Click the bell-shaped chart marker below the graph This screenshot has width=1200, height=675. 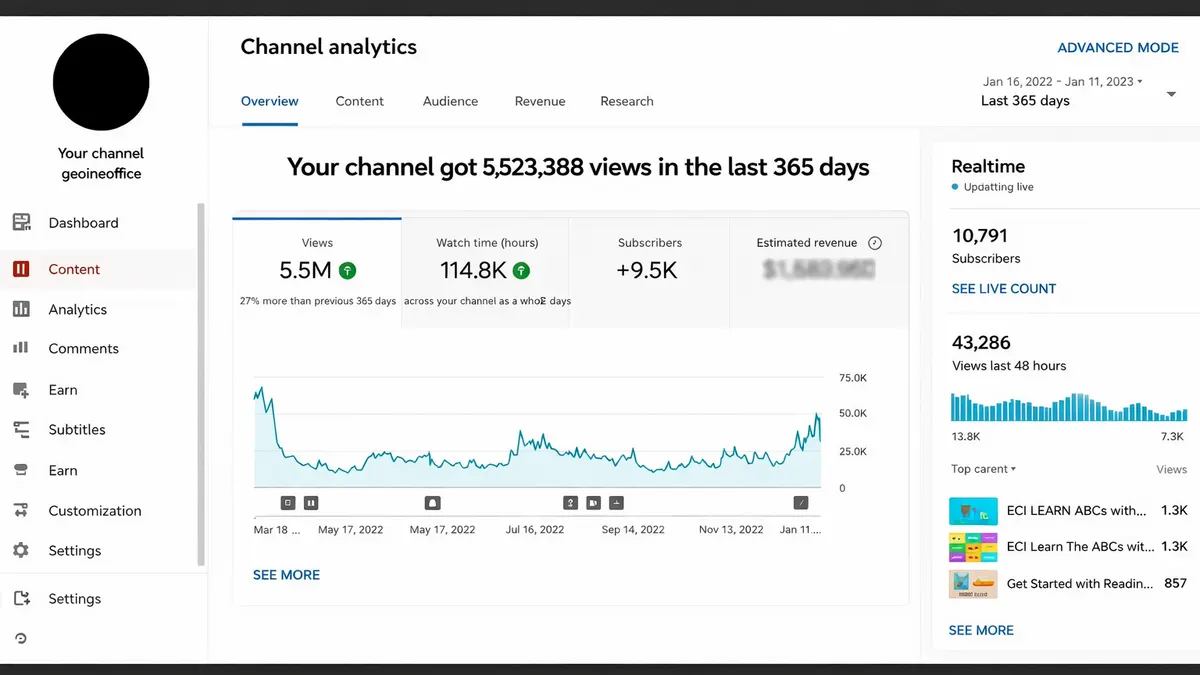point(433,503)
